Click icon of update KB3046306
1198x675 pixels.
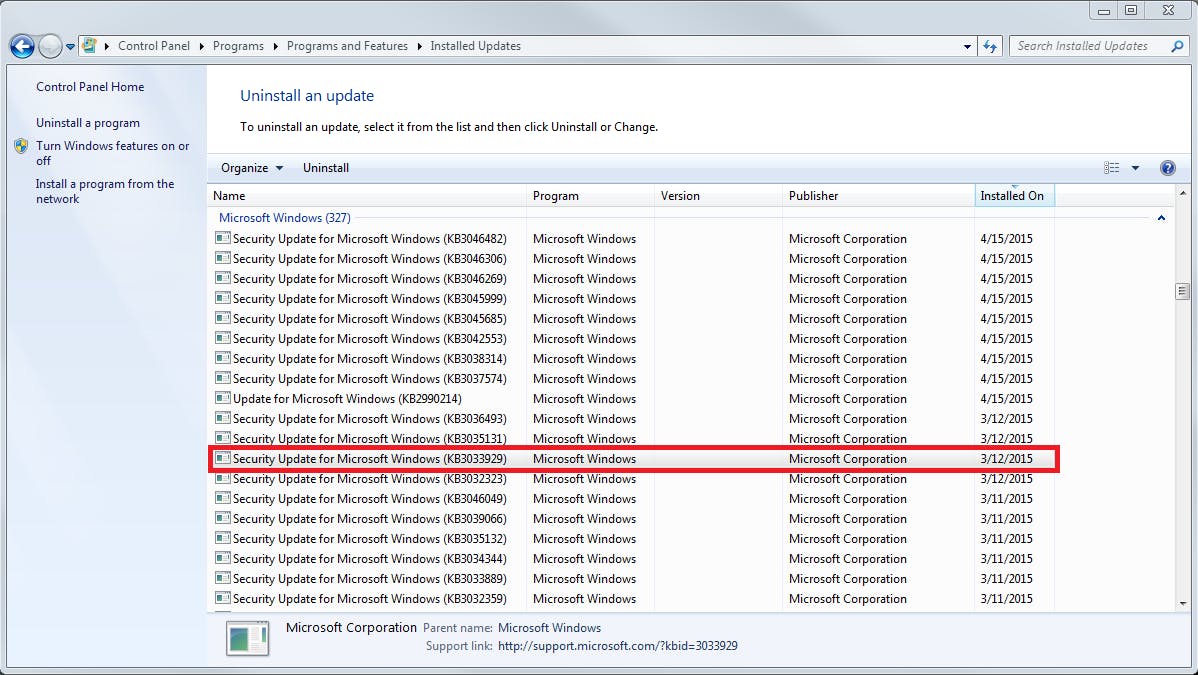pos(222,258)
